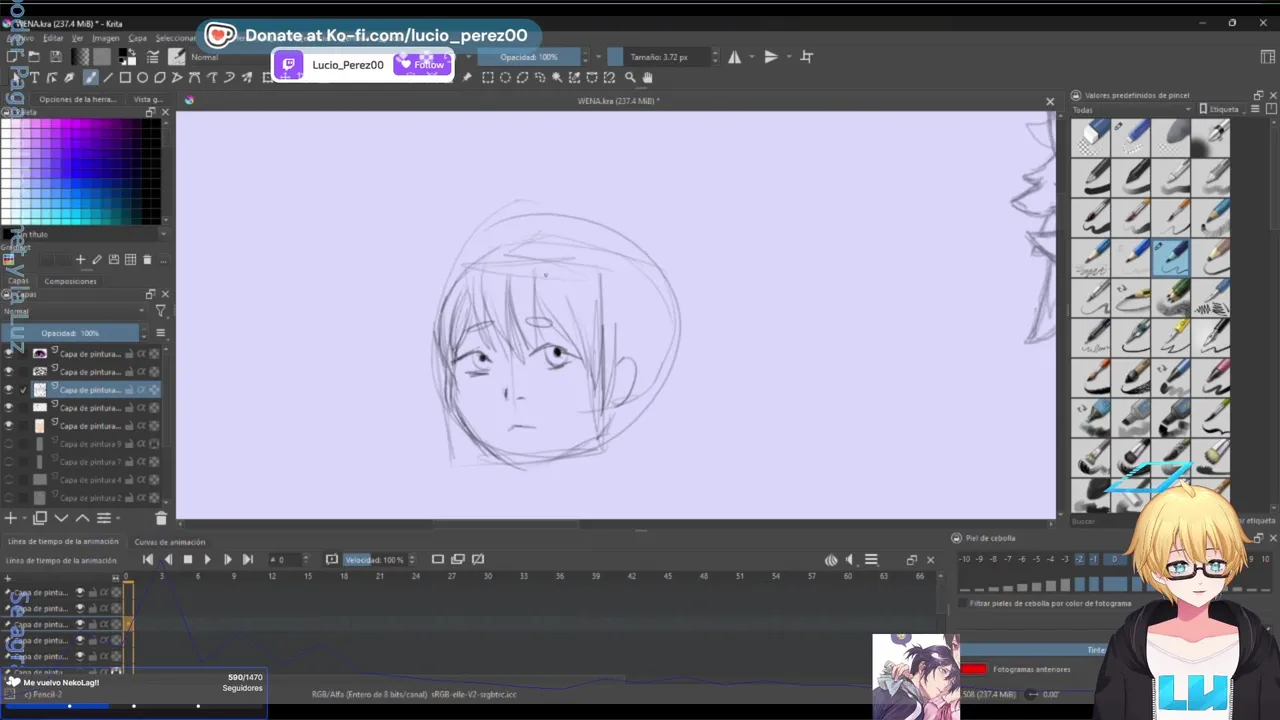Activate the wrap-around crop icon in toolbar

[807, 57]
